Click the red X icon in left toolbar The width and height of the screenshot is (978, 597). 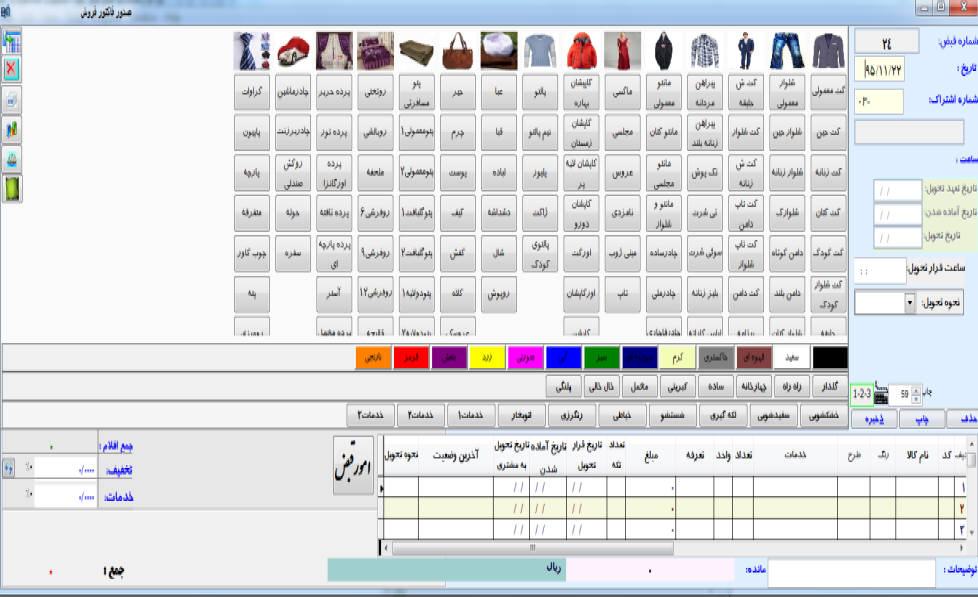pyautogui.click(x=12, y=69)
